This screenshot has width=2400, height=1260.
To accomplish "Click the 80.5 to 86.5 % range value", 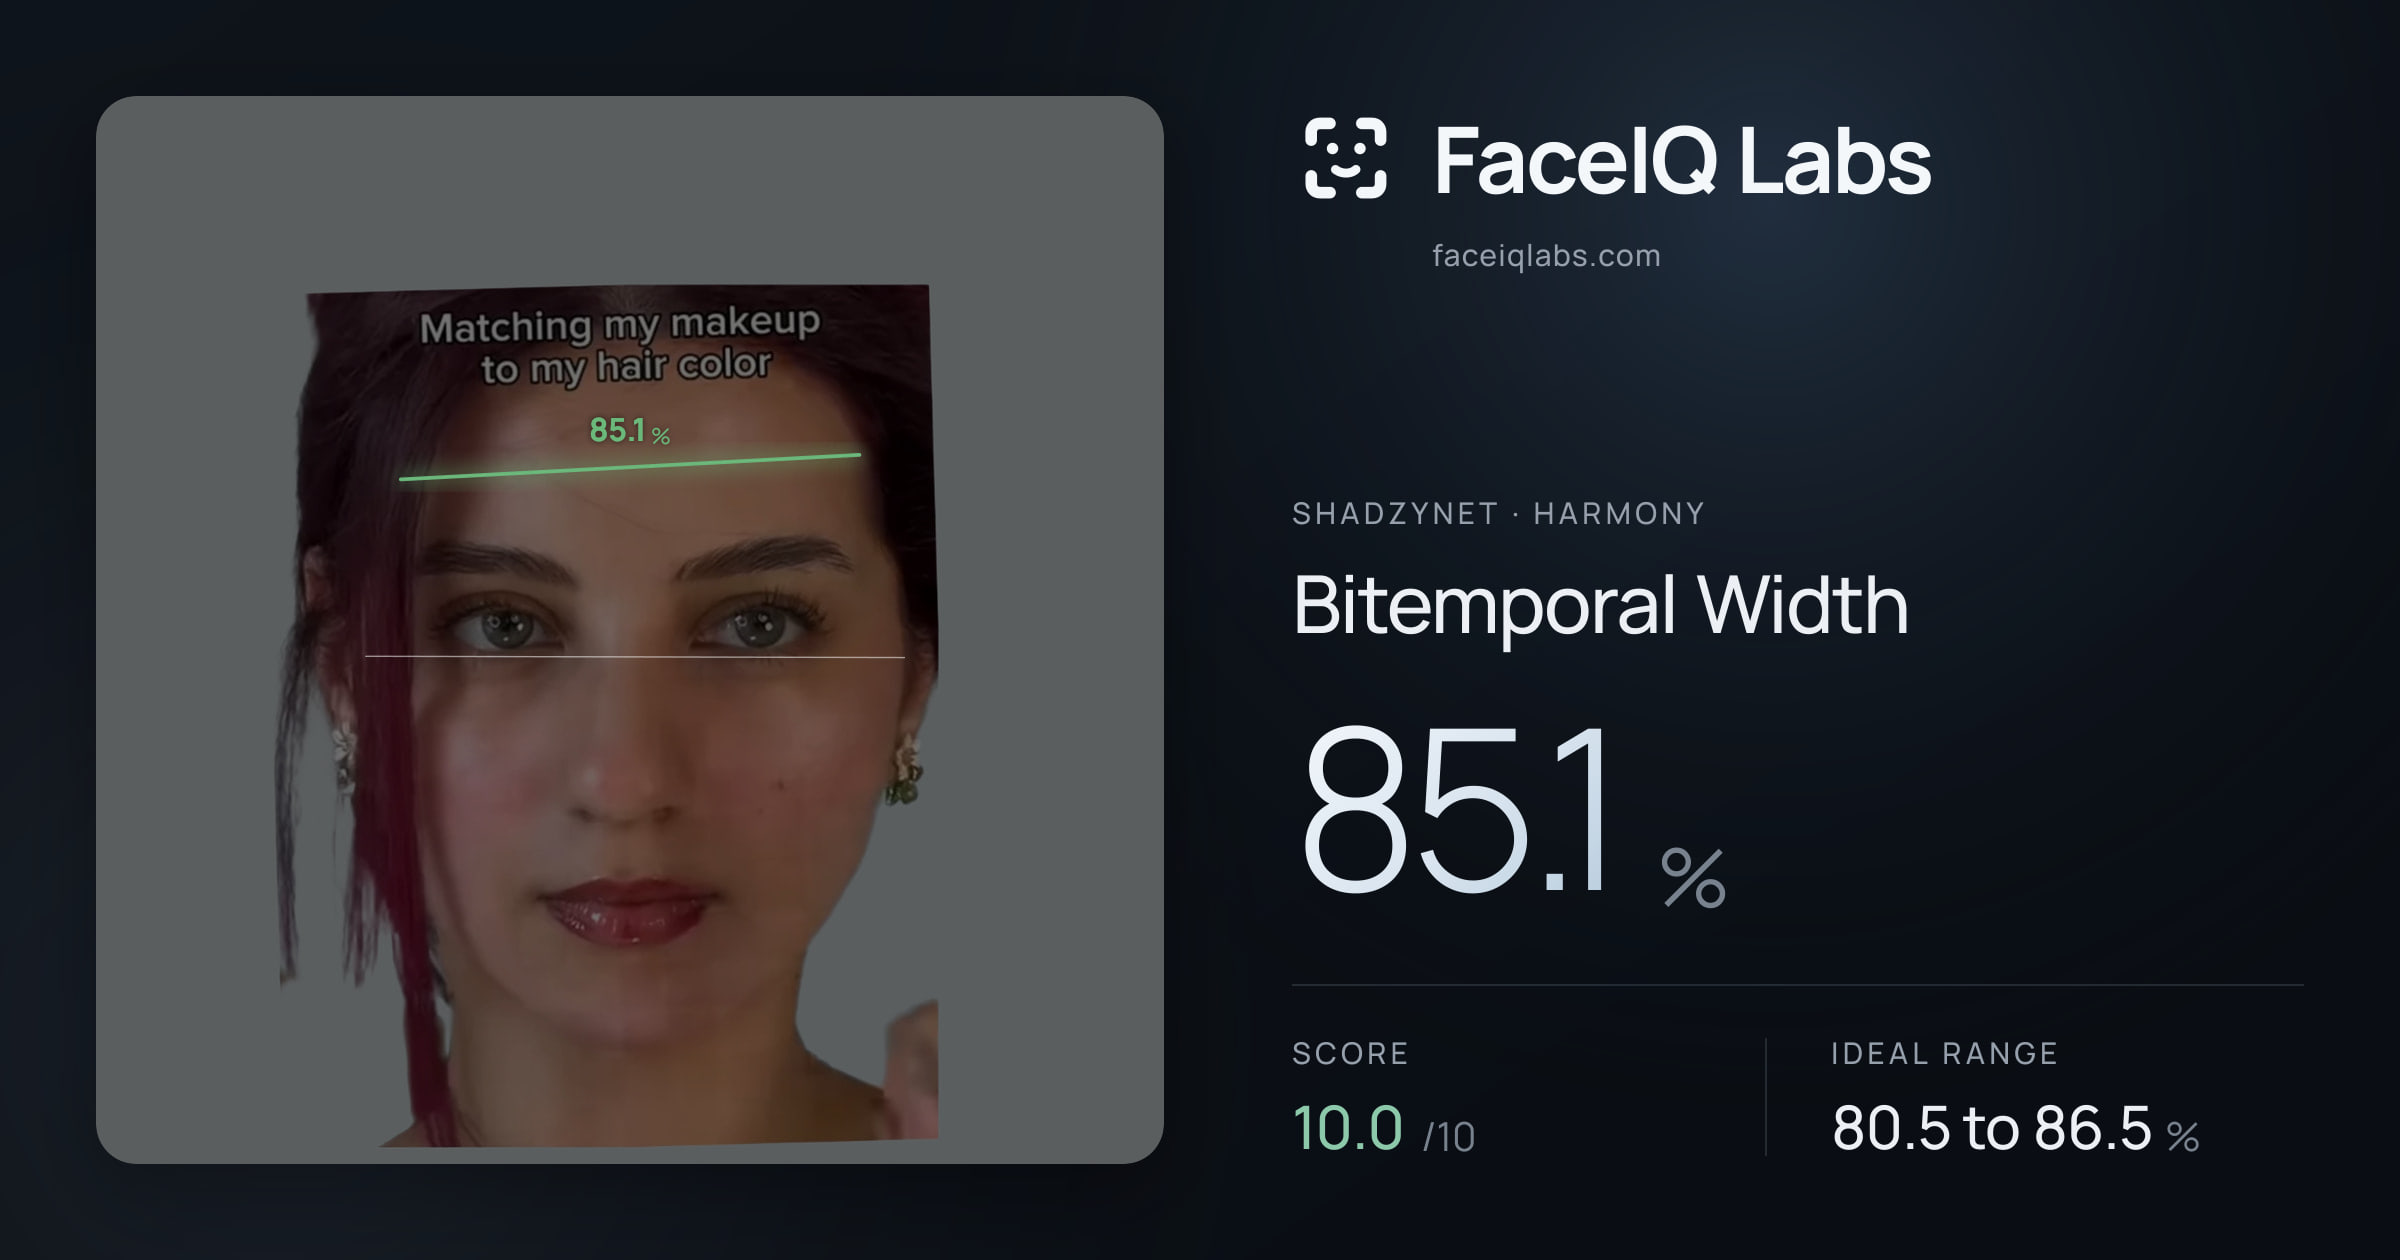I will click(x=2015, y=1128).
